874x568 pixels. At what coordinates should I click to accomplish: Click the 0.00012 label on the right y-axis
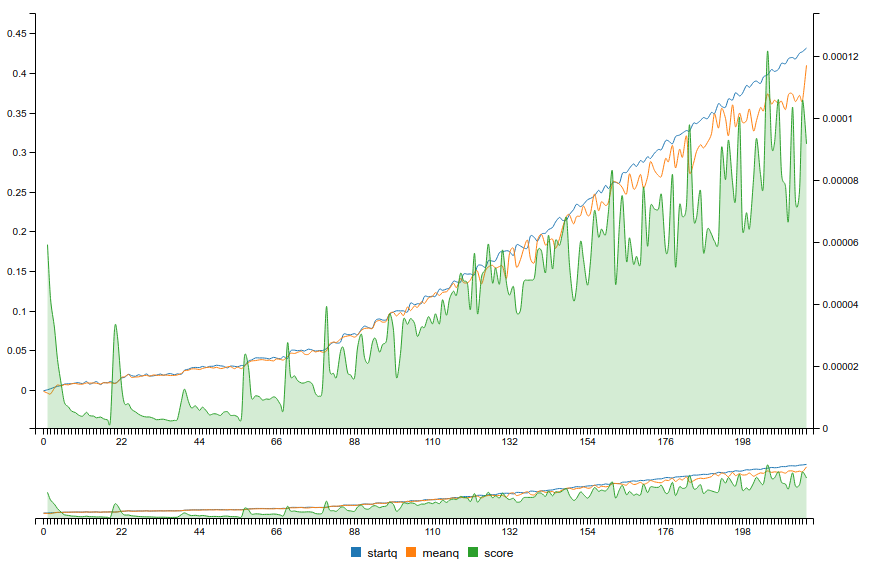tap(840, 57)
